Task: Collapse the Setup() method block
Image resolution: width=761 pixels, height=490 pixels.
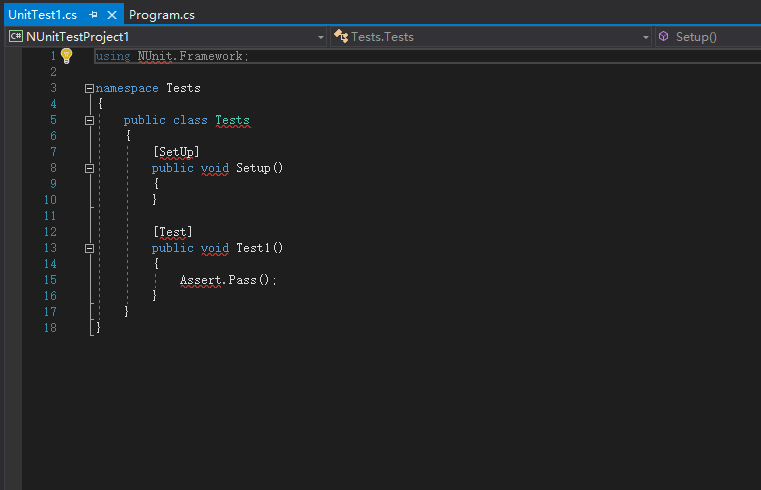Action: (89, 168)
